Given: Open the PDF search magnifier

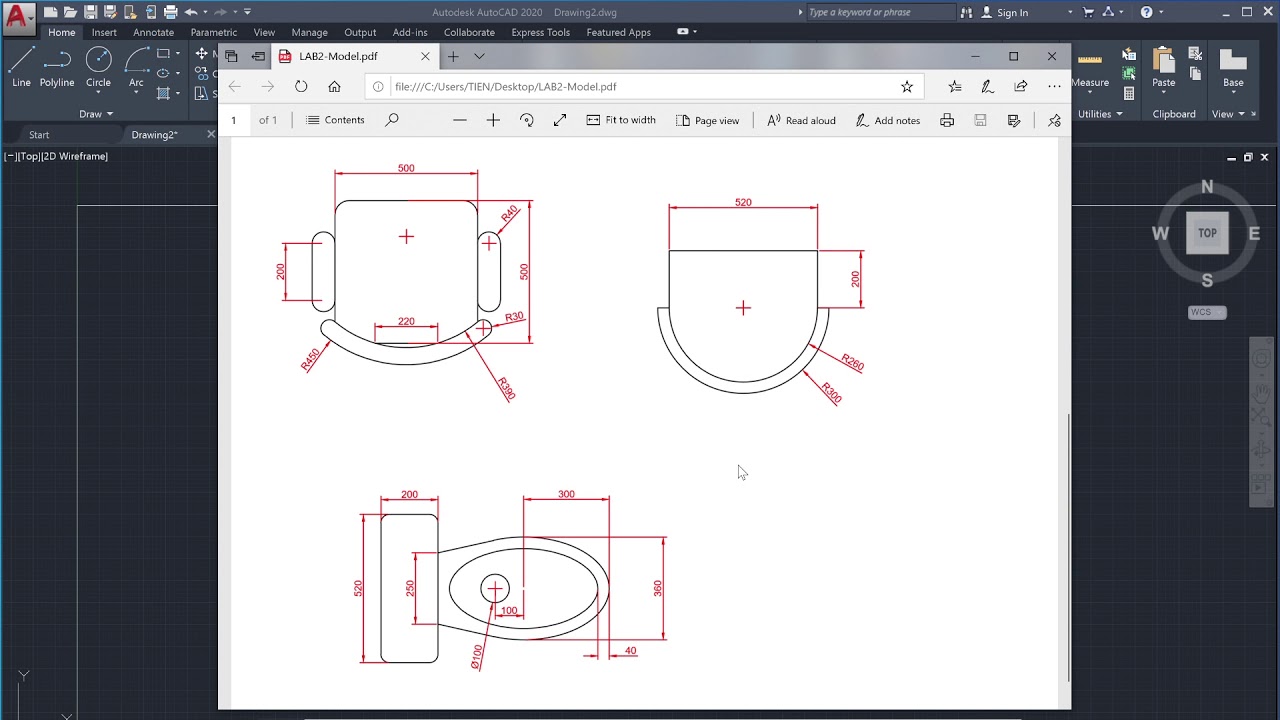Looking at the screenshot, I should click(x=392, y=120).
